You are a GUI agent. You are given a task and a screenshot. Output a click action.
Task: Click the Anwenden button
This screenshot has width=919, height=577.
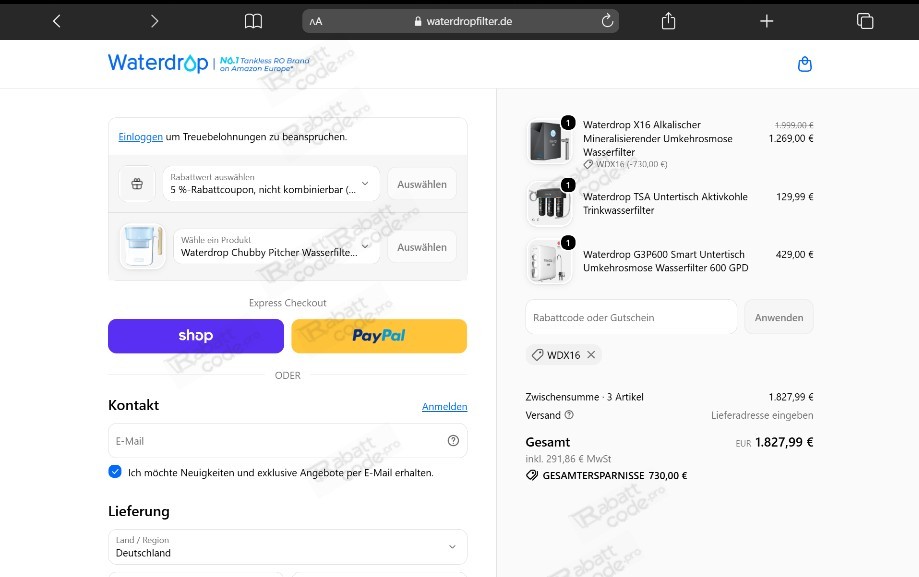[779, 317]
